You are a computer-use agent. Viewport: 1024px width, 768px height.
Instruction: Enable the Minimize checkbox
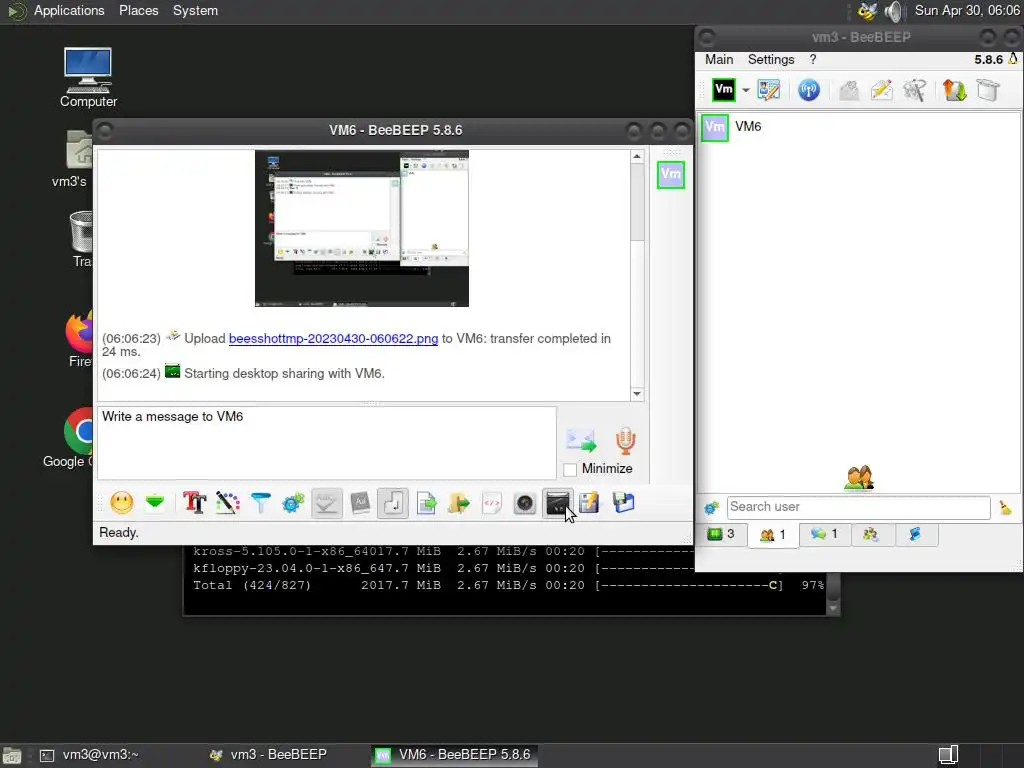[570, 470]
